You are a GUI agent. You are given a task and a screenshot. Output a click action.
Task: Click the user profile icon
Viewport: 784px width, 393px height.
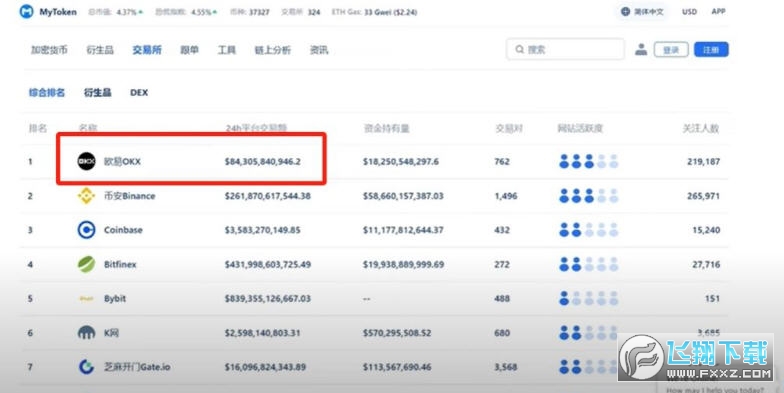(x=641, y=50)
